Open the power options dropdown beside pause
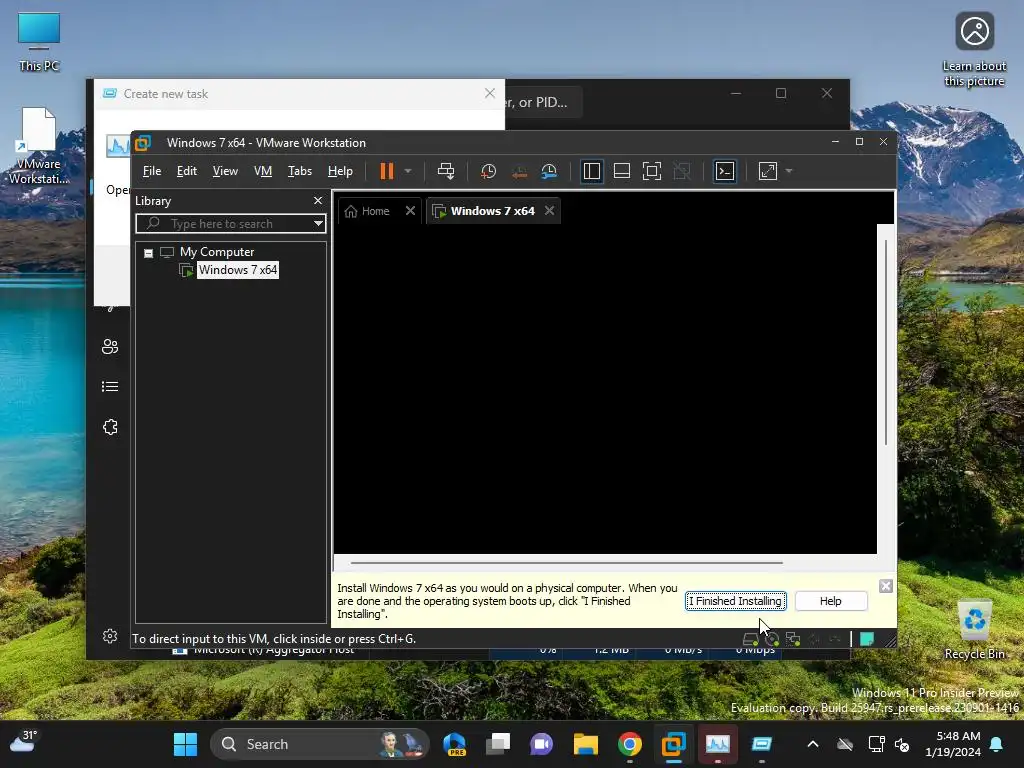This screenshot has width=1024, height=768. tap(408, 171)
